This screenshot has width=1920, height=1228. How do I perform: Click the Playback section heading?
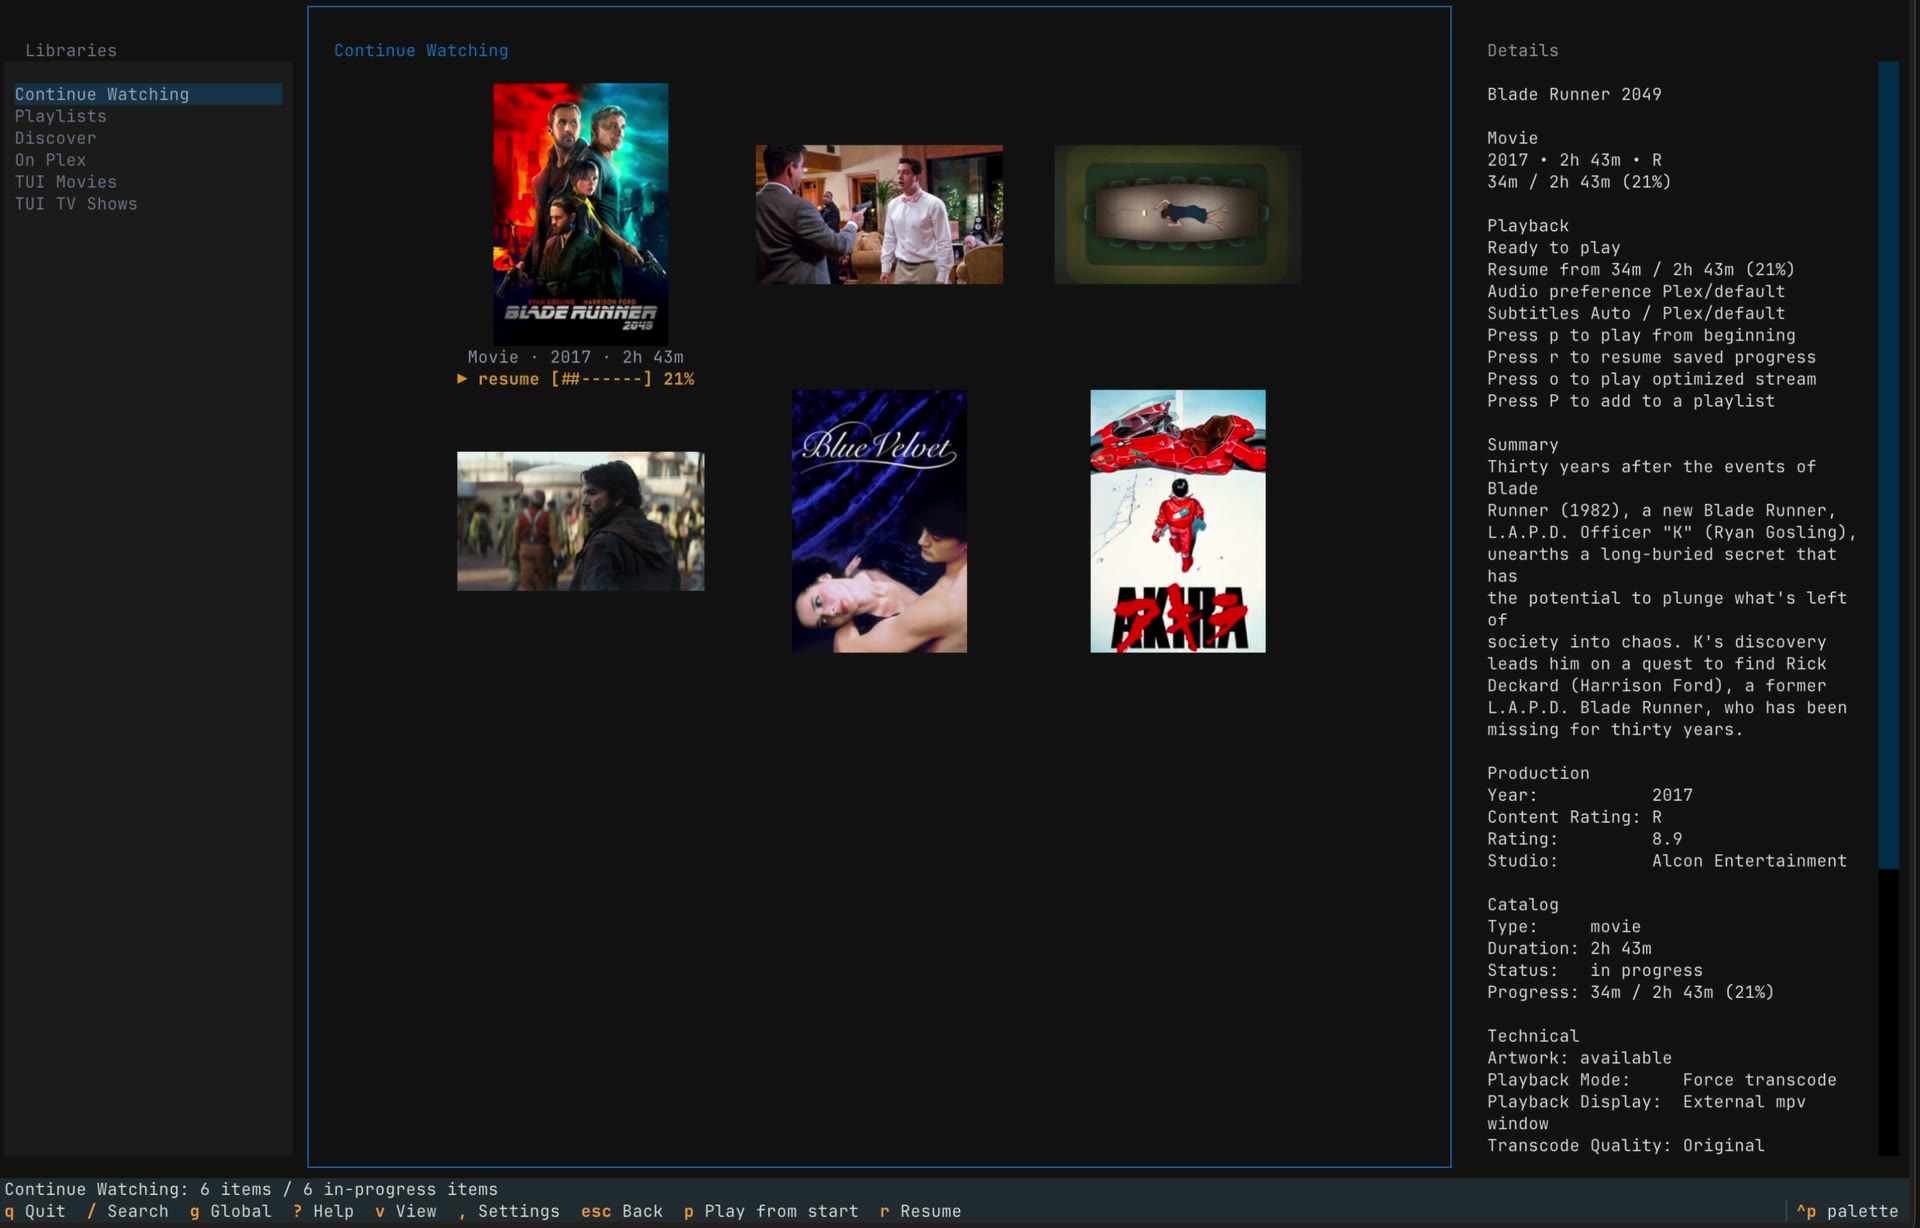click(x=1527, y=226)
